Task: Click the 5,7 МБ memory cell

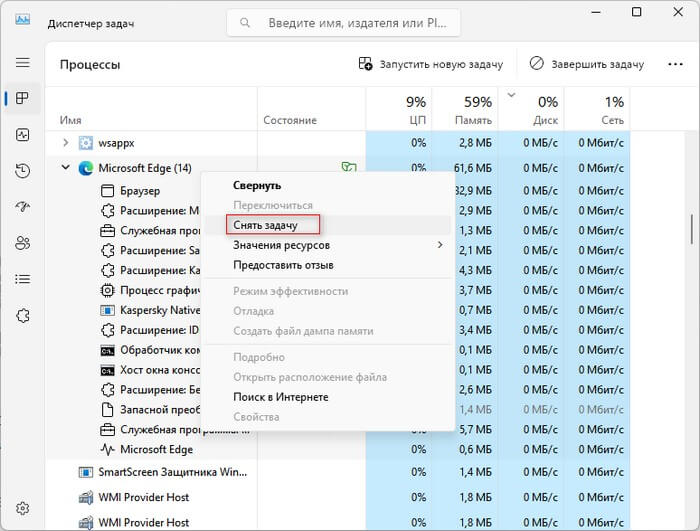Action: pos(475,430)
